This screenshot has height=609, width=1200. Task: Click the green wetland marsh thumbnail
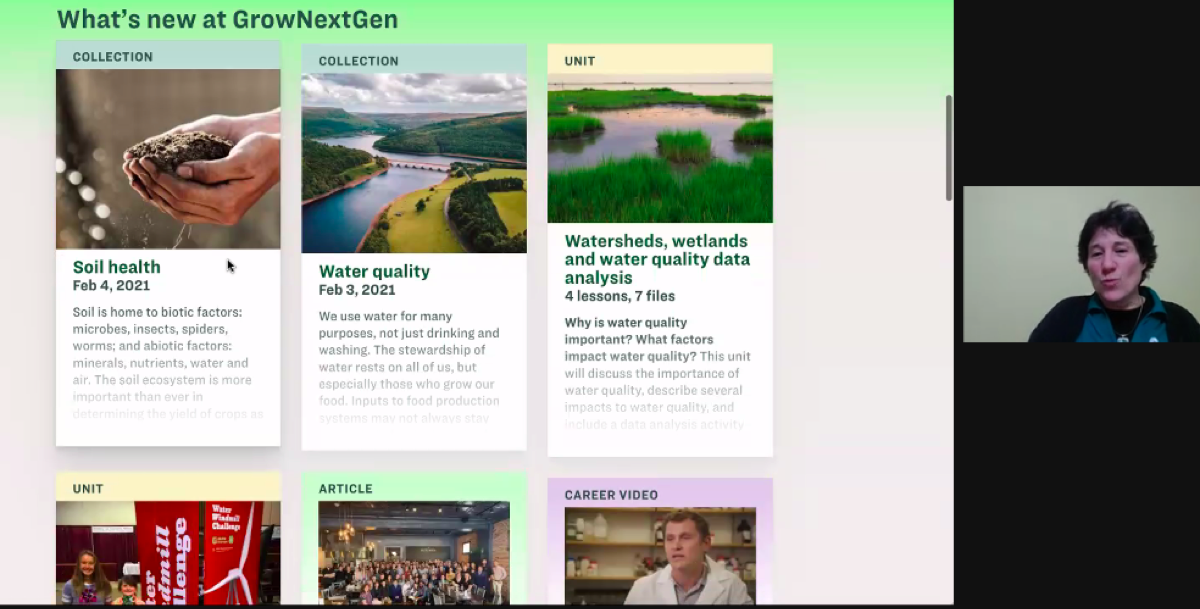[660, 146]
